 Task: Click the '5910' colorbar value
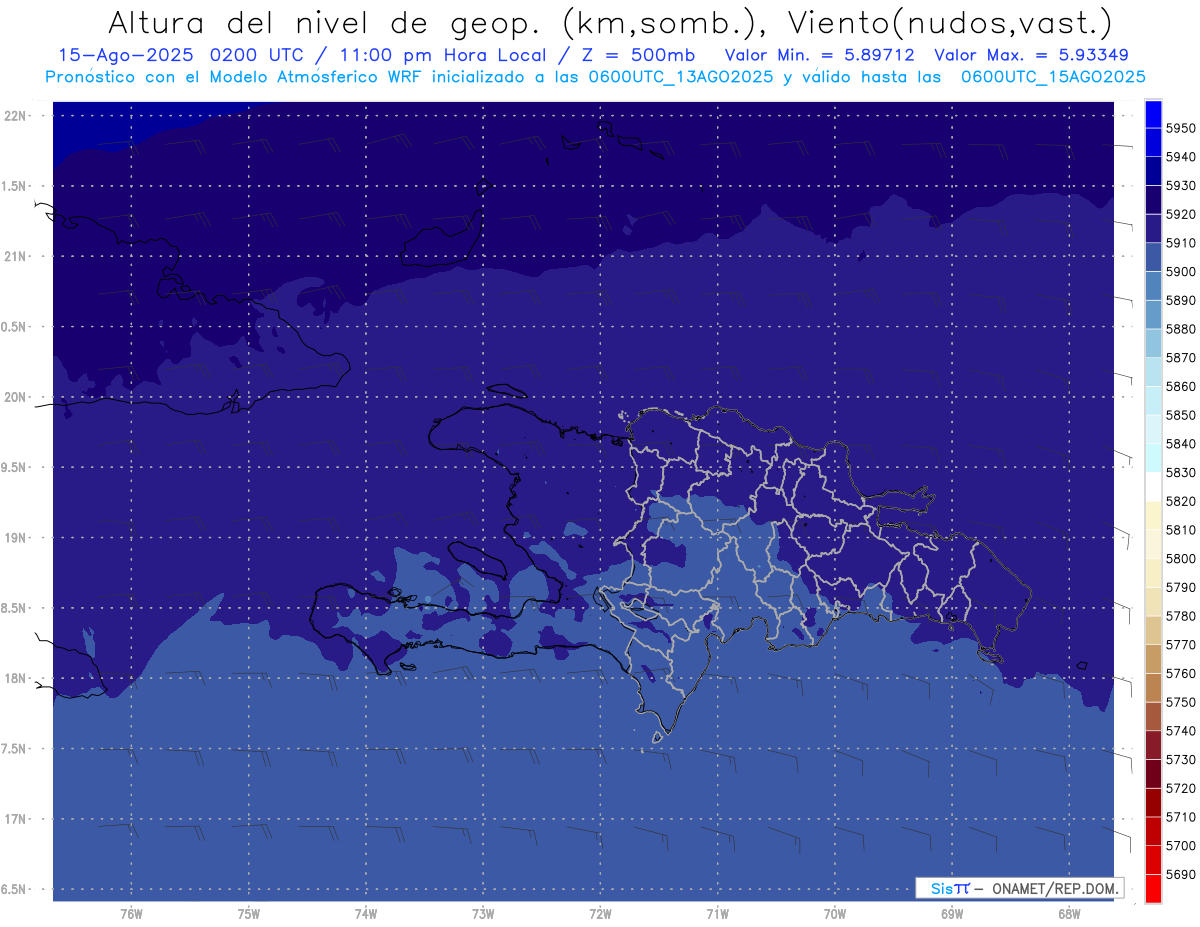pos(1181,243)
